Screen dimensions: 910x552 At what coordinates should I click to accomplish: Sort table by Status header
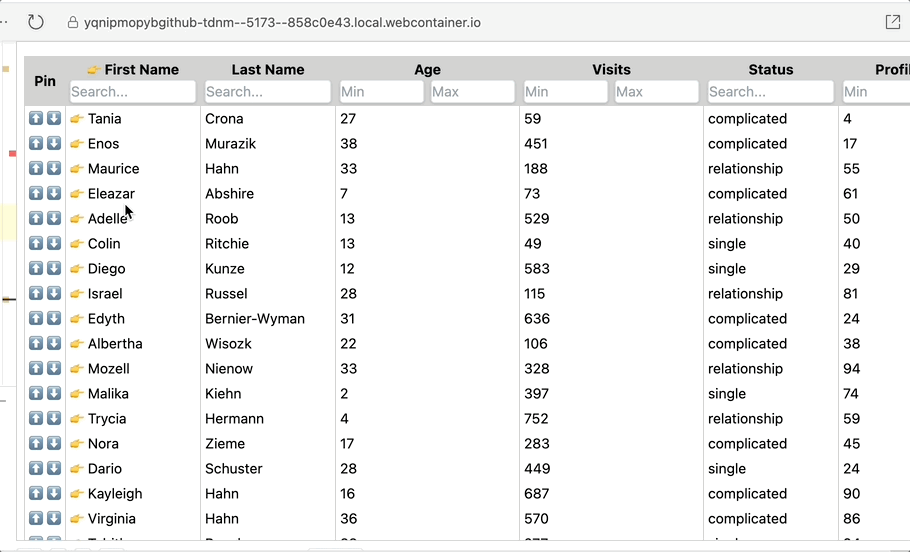[x=770, y=70]
